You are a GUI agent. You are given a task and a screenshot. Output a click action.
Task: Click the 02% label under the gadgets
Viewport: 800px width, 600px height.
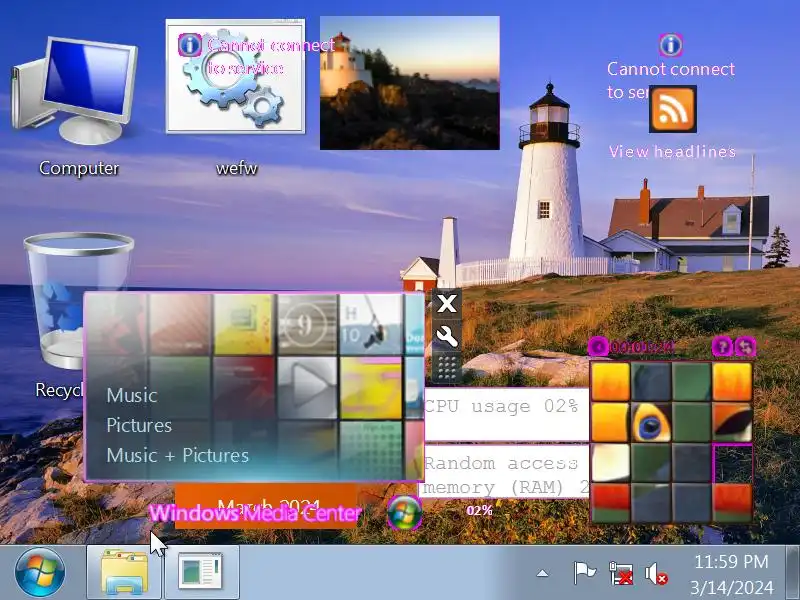[479, 510]
